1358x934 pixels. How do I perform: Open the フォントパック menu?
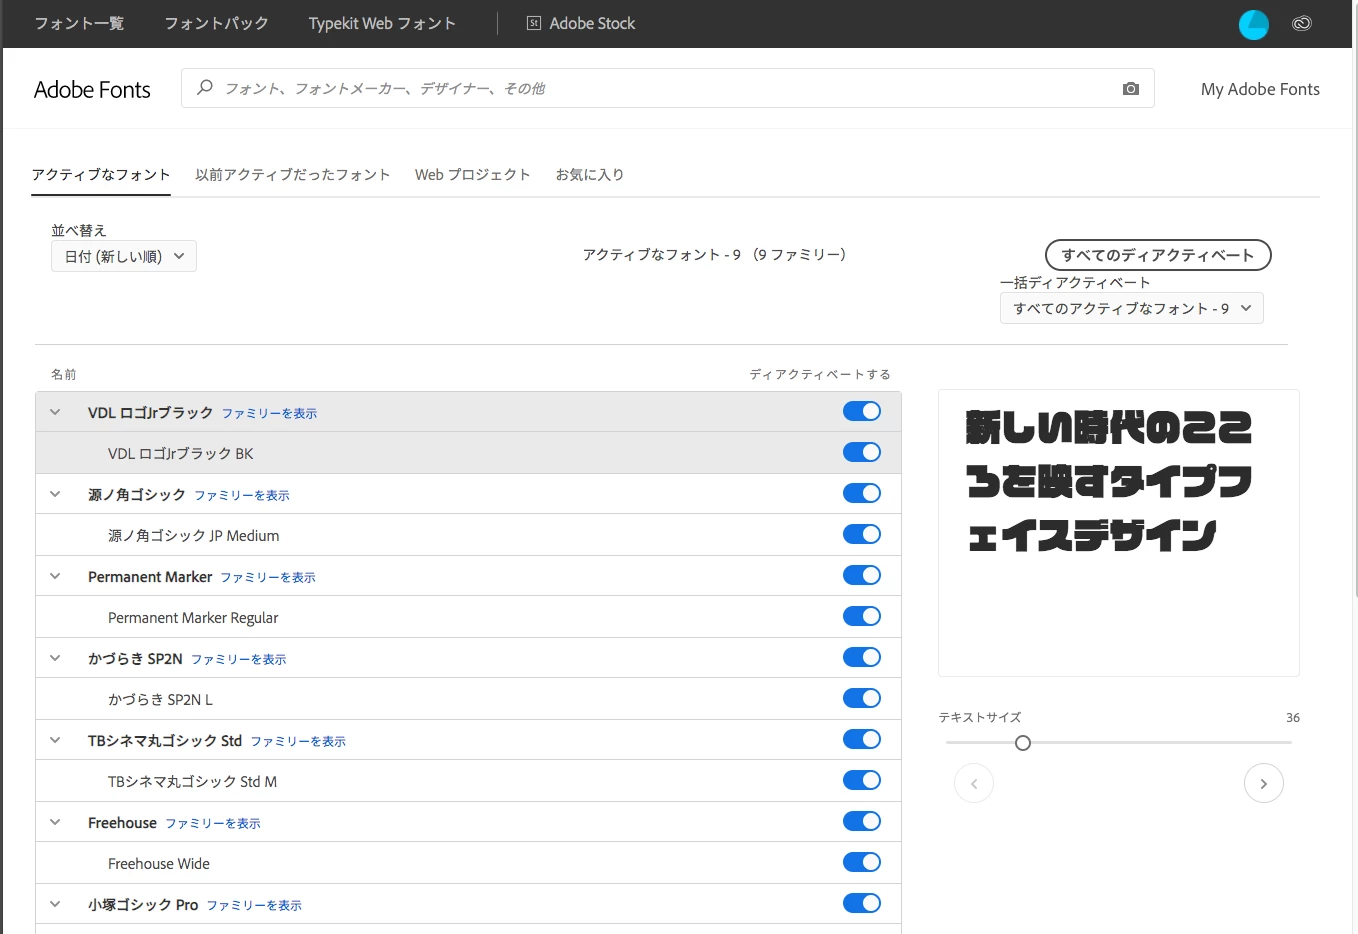click(x=216, y=23)
